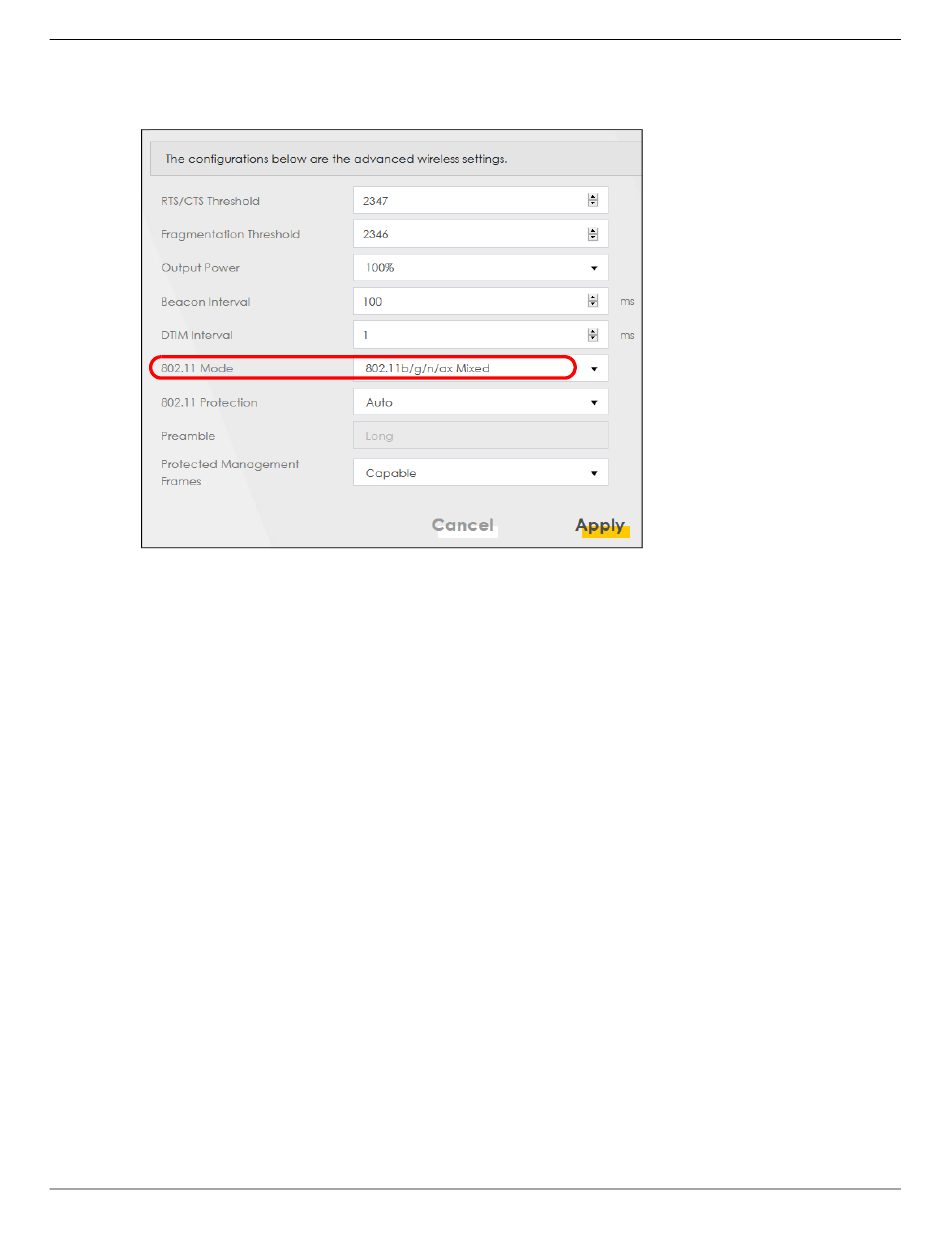Adjust DTIM Interval spinner arrows

pyautogui.click(x=593, y=335)
